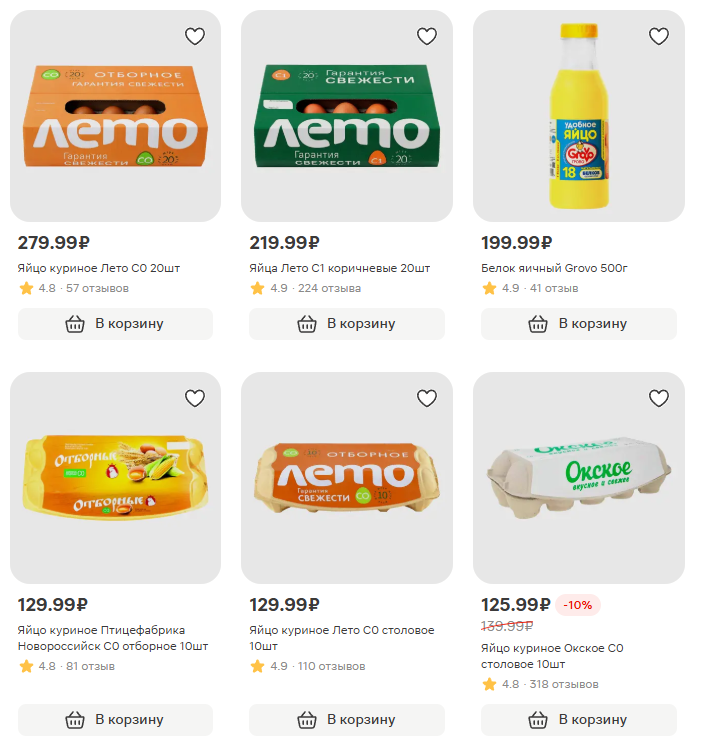View the Grovo yellow bottle product image
The width and height of the screenshot is (701, 743).
pyautogui.click(x=578, y=117)
